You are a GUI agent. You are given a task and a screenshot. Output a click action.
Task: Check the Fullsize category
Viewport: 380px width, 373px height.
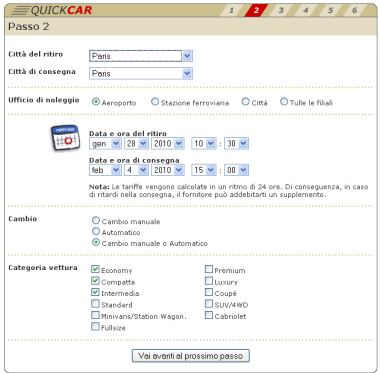click(x=95, y=326)
